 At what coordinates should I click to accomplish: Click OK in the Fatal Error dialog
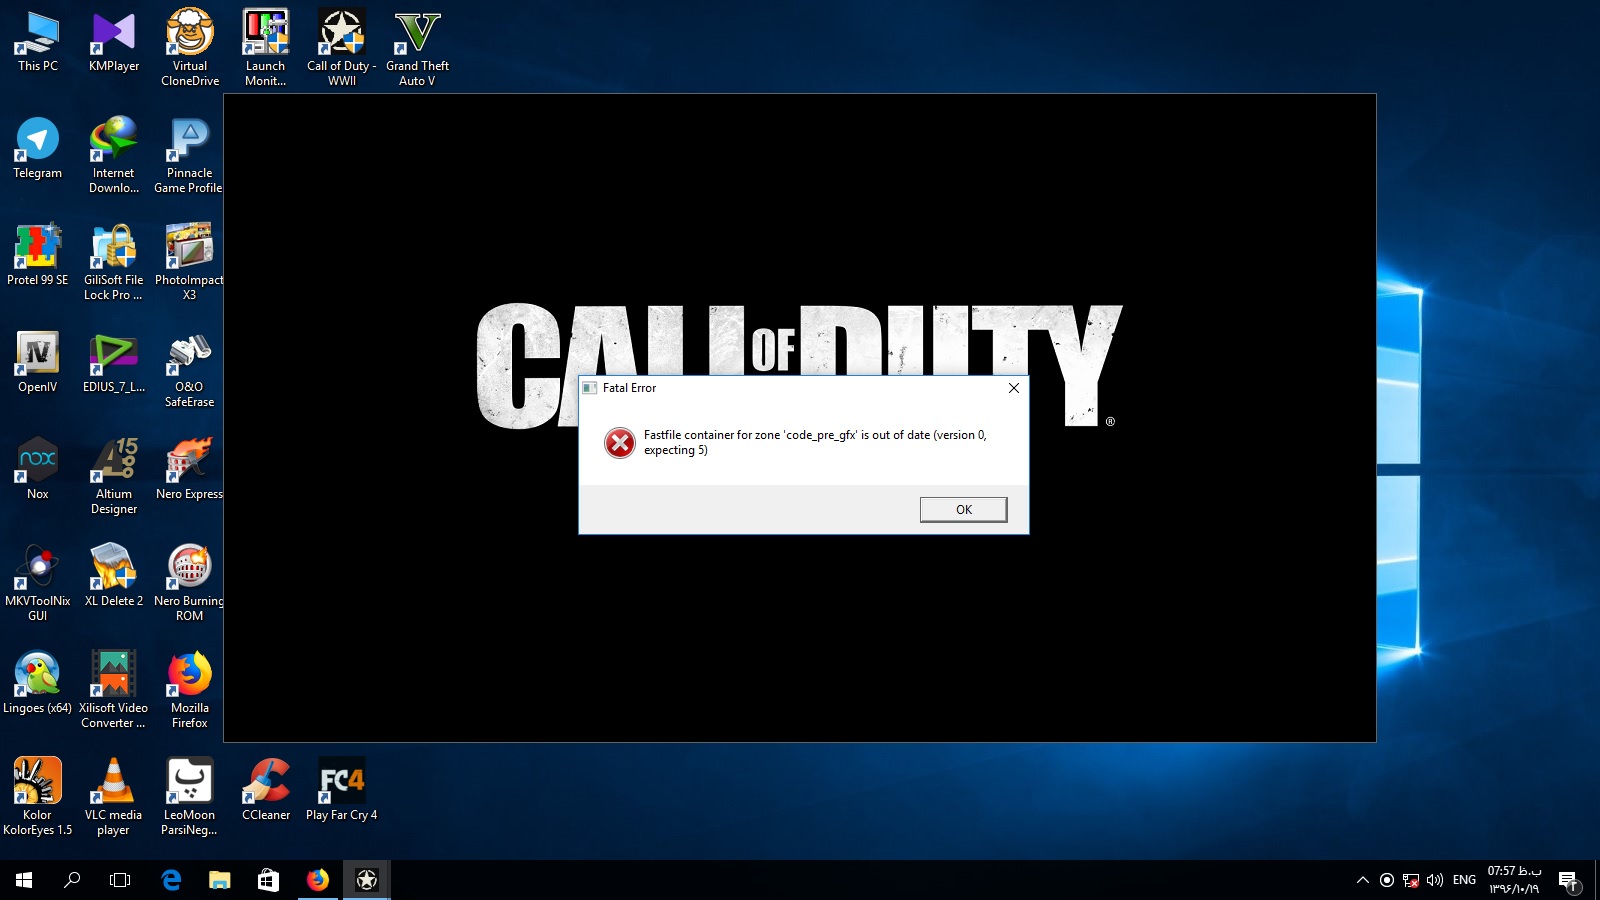[x=963, y=510]
